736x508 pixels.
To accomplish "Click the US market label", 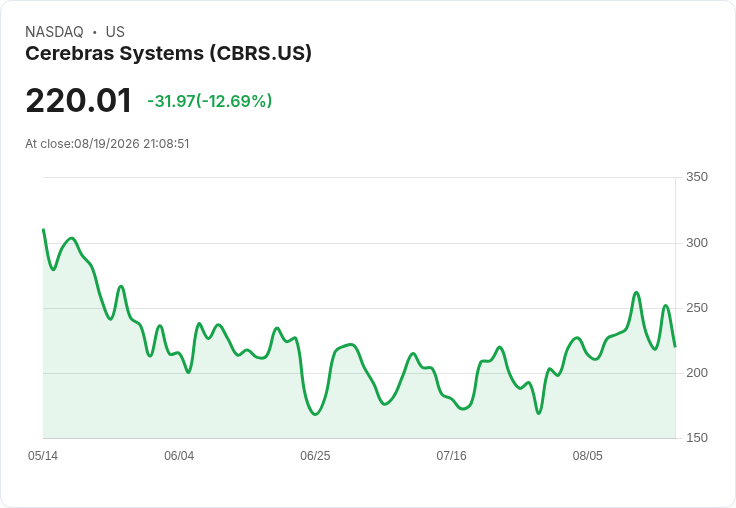I will 115,32.
